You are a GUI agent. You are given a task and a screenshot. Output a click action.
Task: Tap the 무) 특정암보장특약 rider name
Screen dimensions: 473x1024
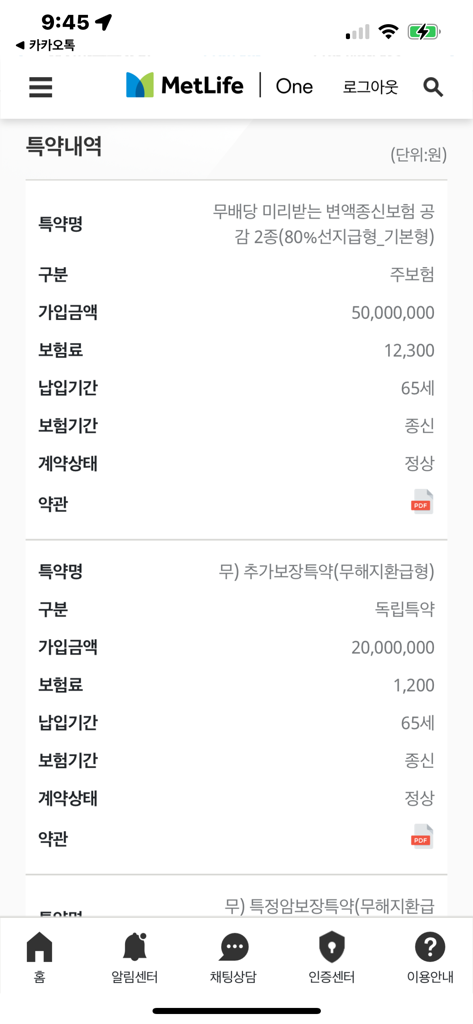pos(330,906)
